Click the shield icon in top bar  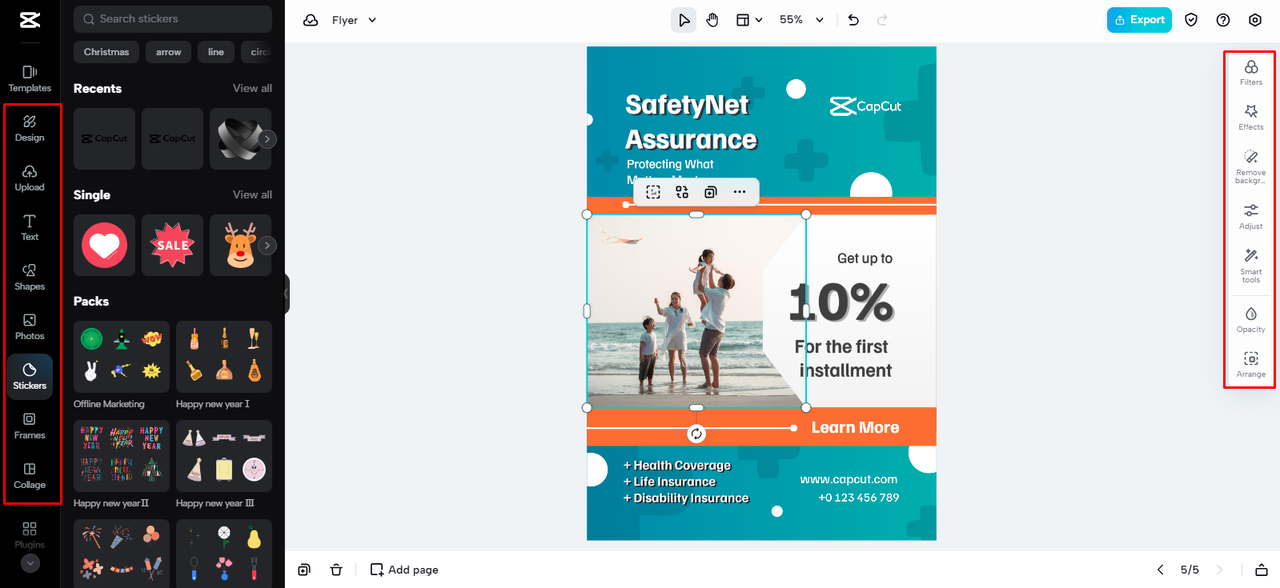point(1191,20)
